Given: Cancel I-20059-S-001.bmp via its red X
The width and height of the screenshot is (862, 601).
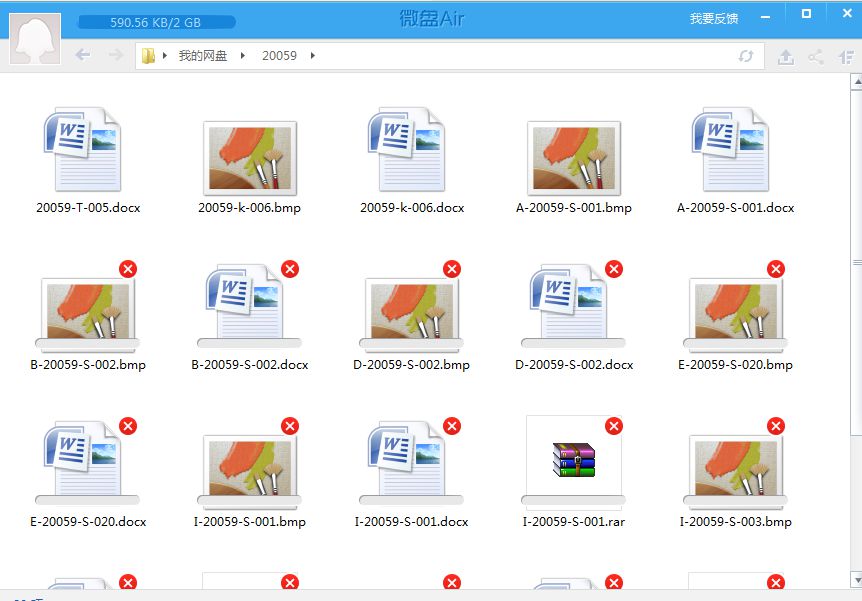Looking at the screenshot, I should 290,426.
